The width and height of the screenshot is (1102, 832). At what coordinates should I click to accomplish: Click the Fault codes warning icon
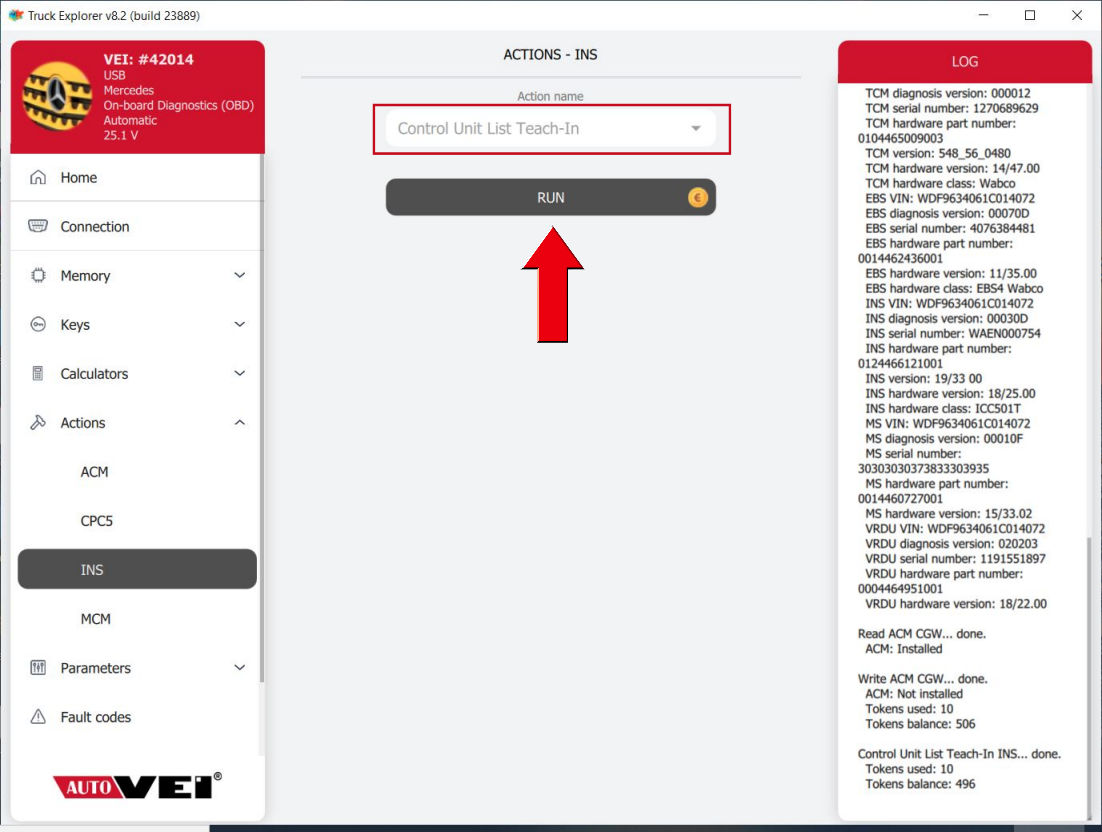pyautogui.click(x=38, y=717)
